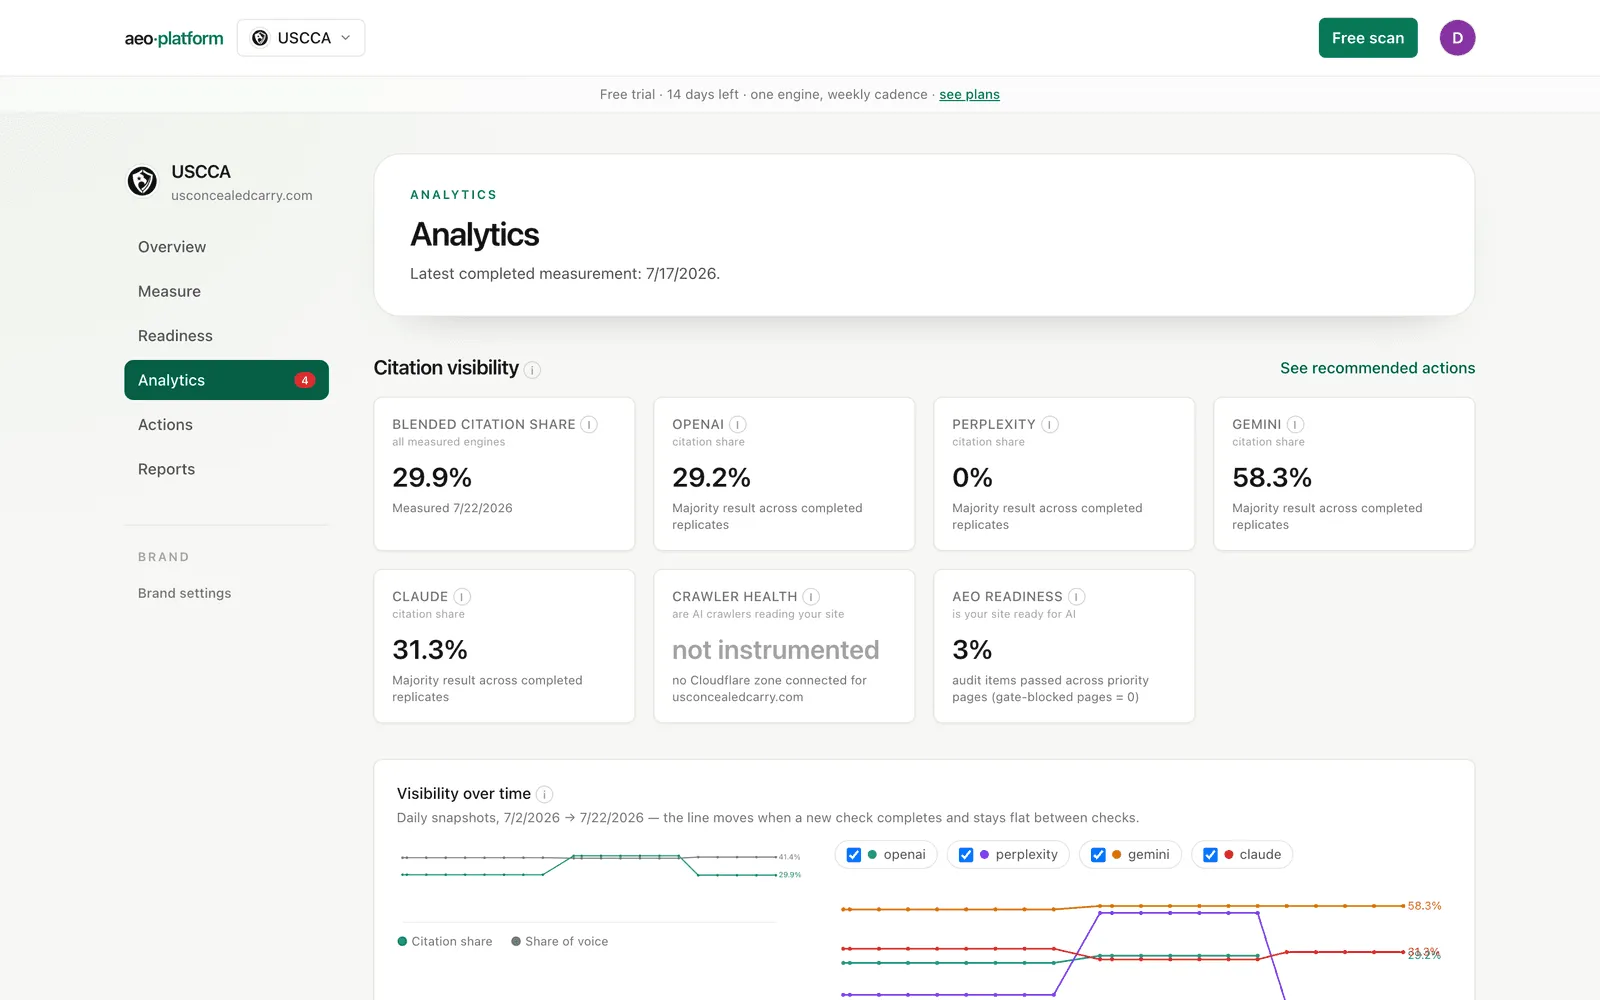The height and width of the screenshot is (1000, 1600).
Task: Show info icon next to PERPLEXITY
Action: click(1050, 425)
